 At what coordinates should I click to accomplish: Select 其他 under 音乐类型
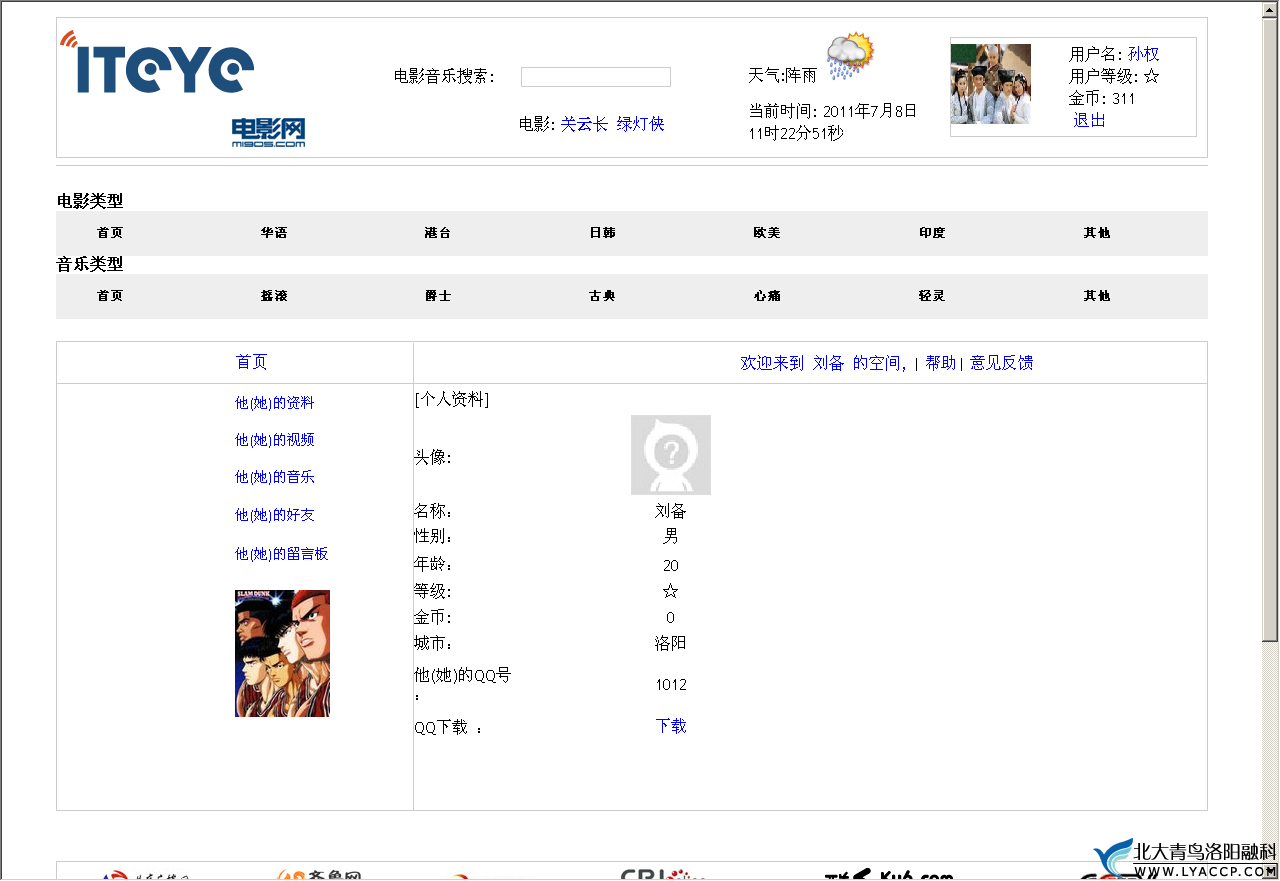[x=1097, y=296]
